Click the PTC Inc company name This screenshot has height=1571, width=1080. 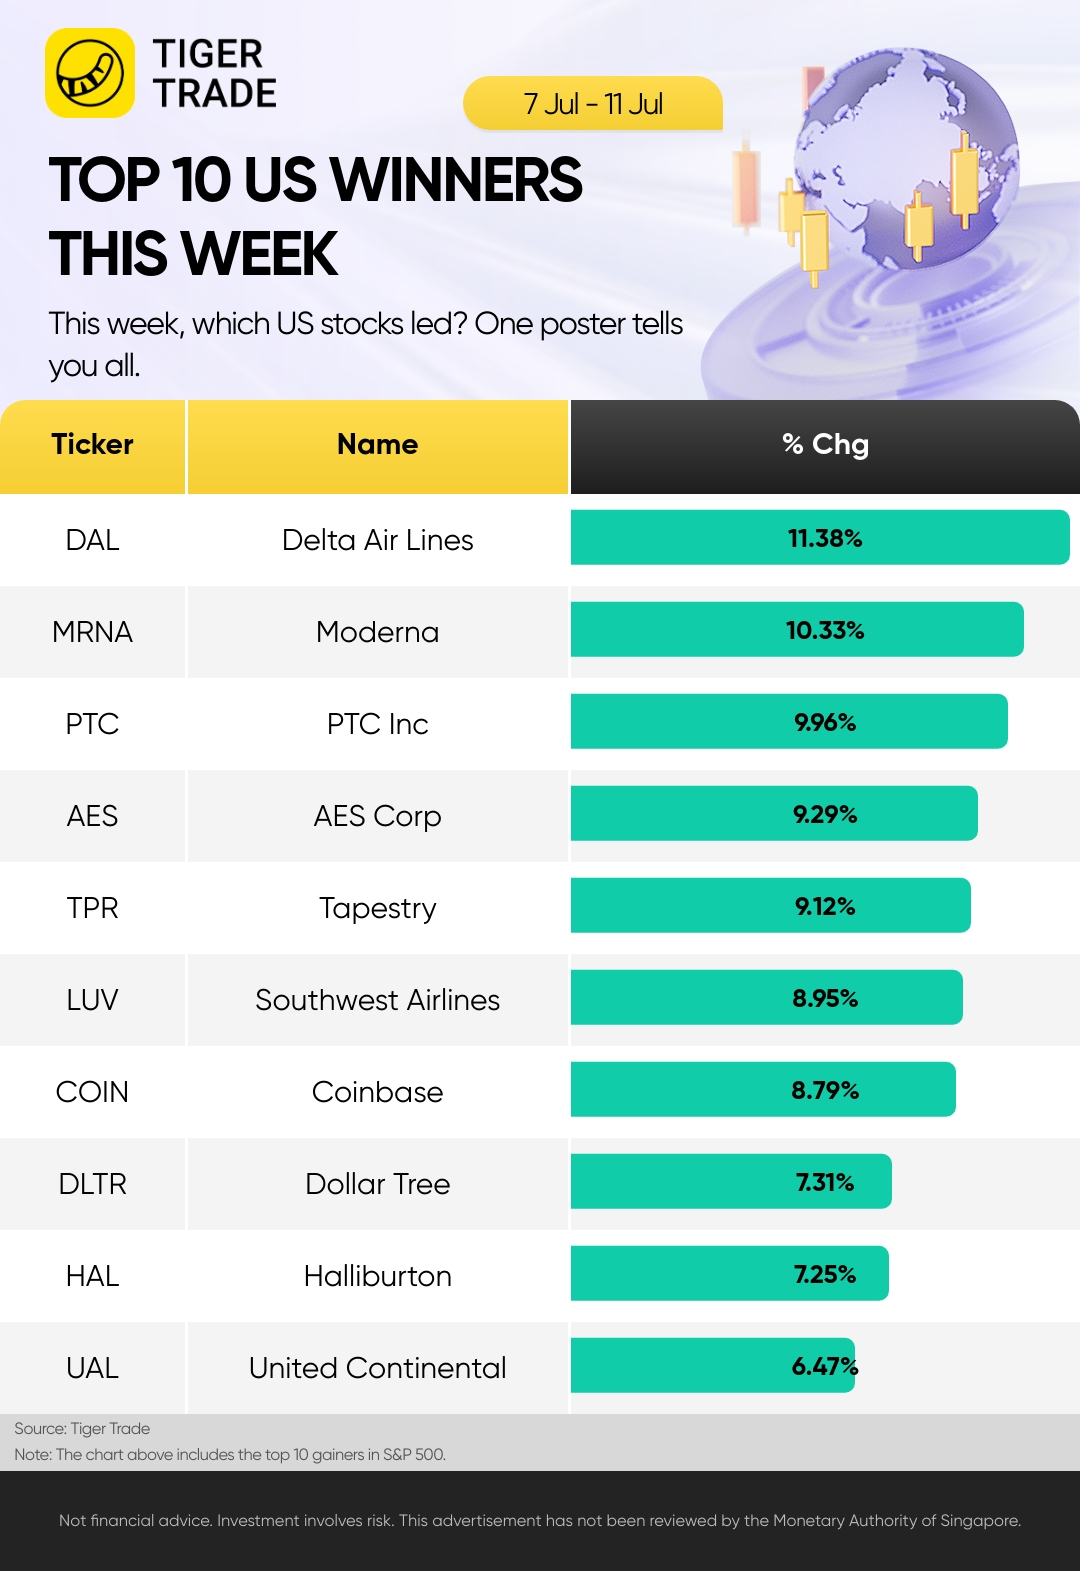pos(377,724)
